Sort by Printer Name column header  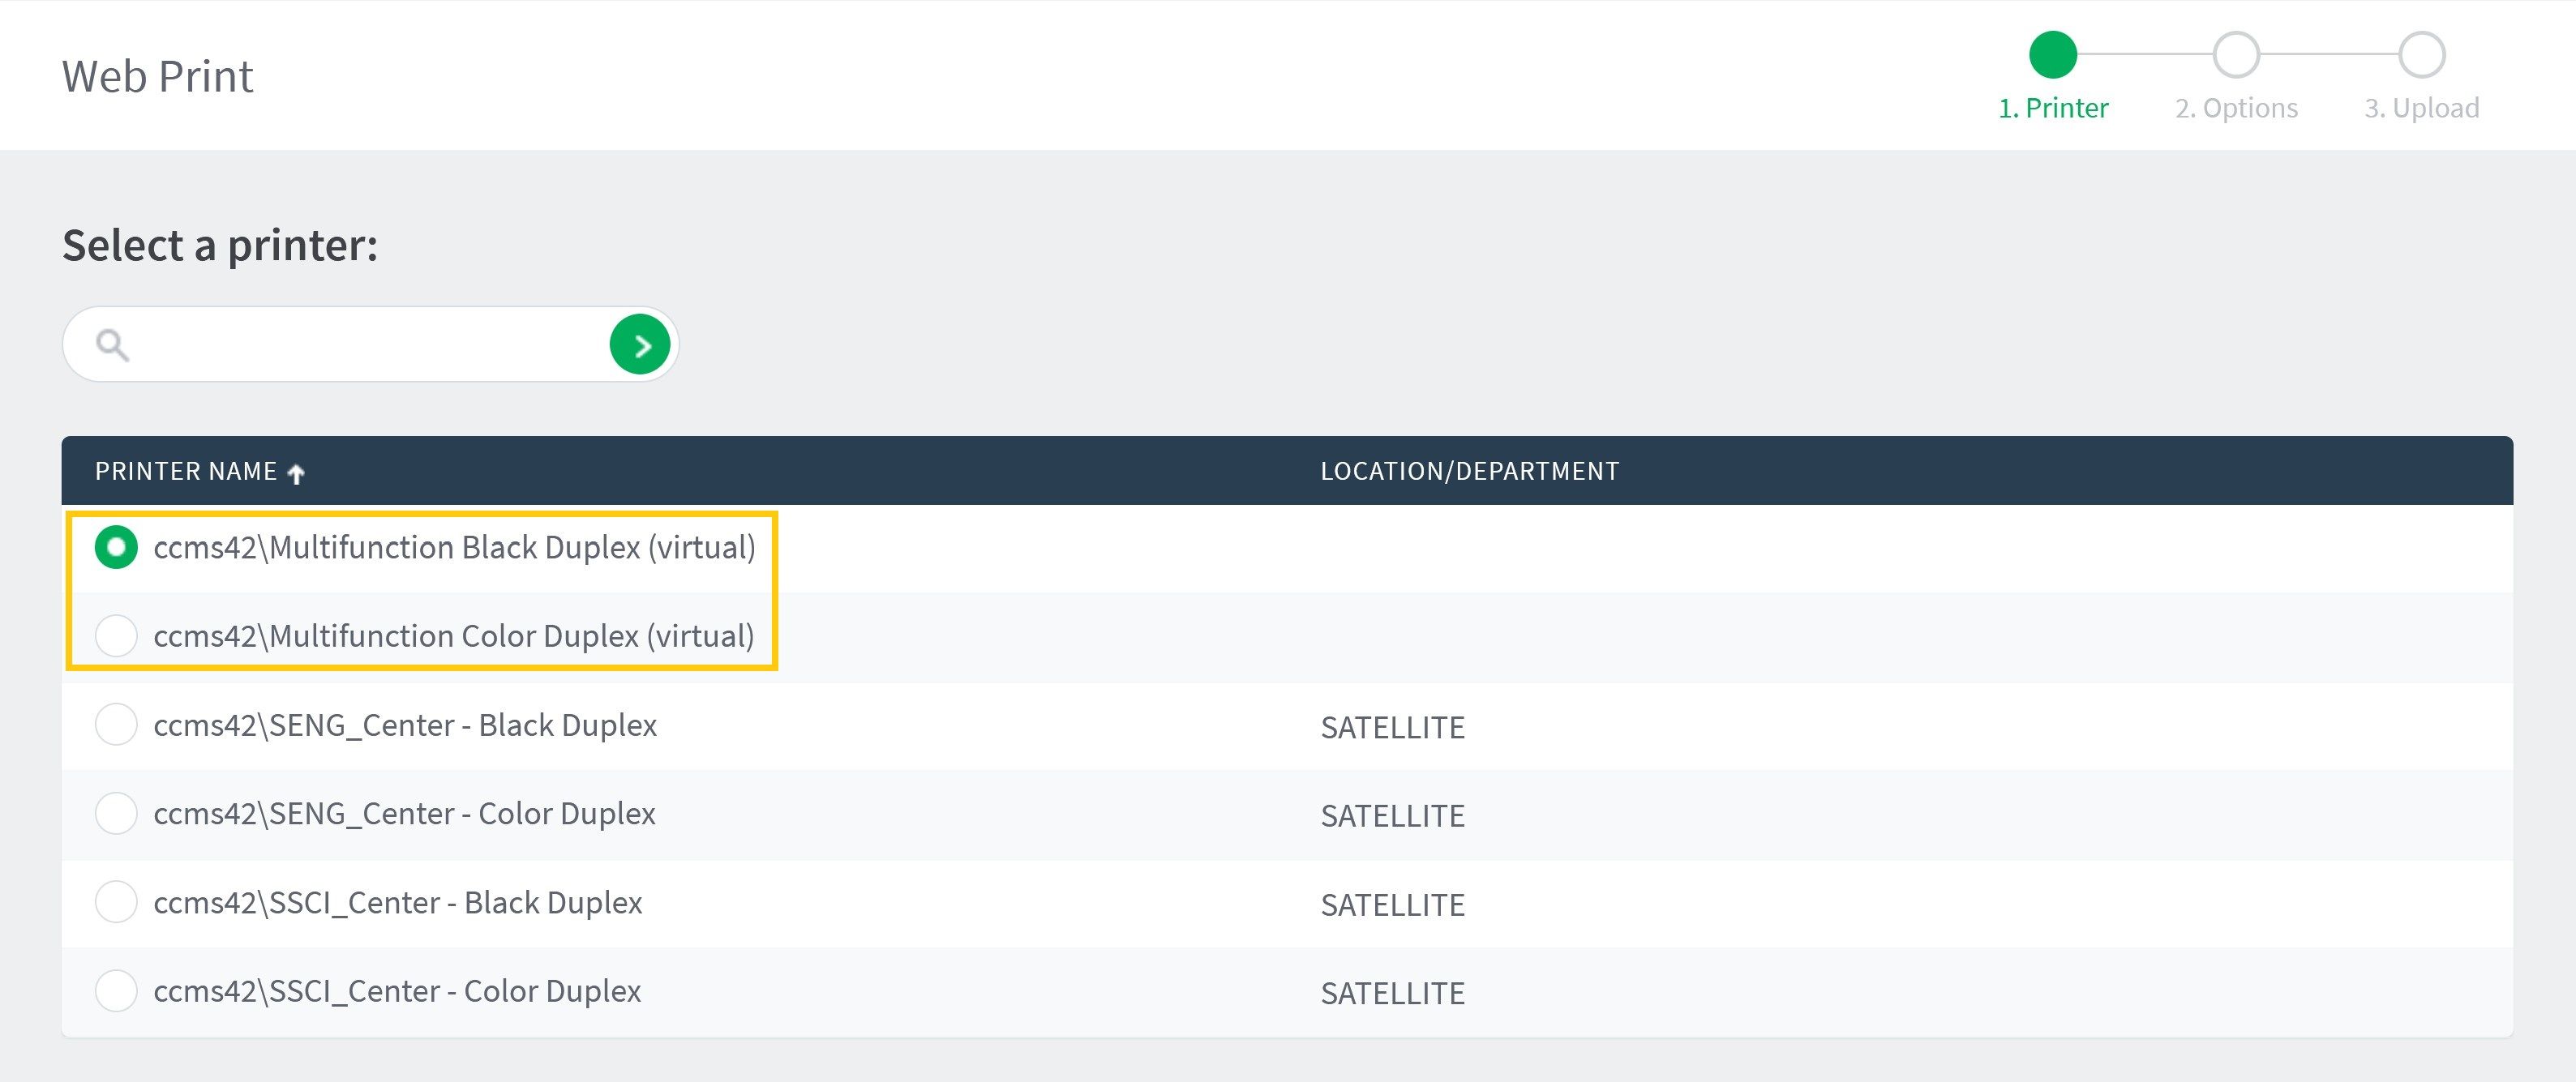click(x=186, y=471)
